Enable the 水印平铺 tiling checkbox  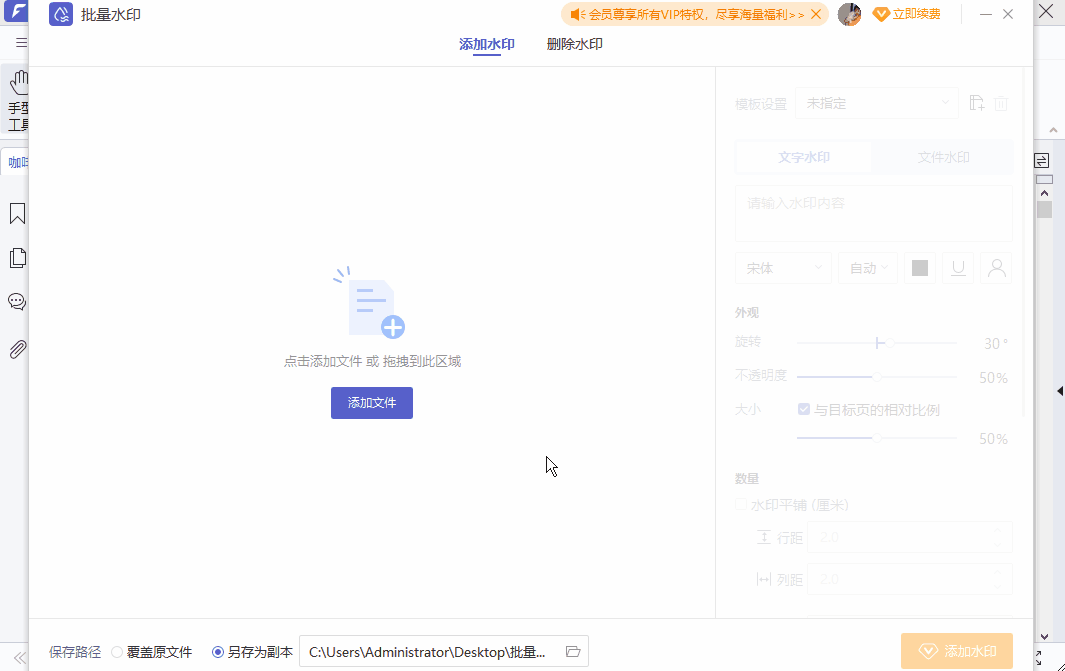click(740, 504)
